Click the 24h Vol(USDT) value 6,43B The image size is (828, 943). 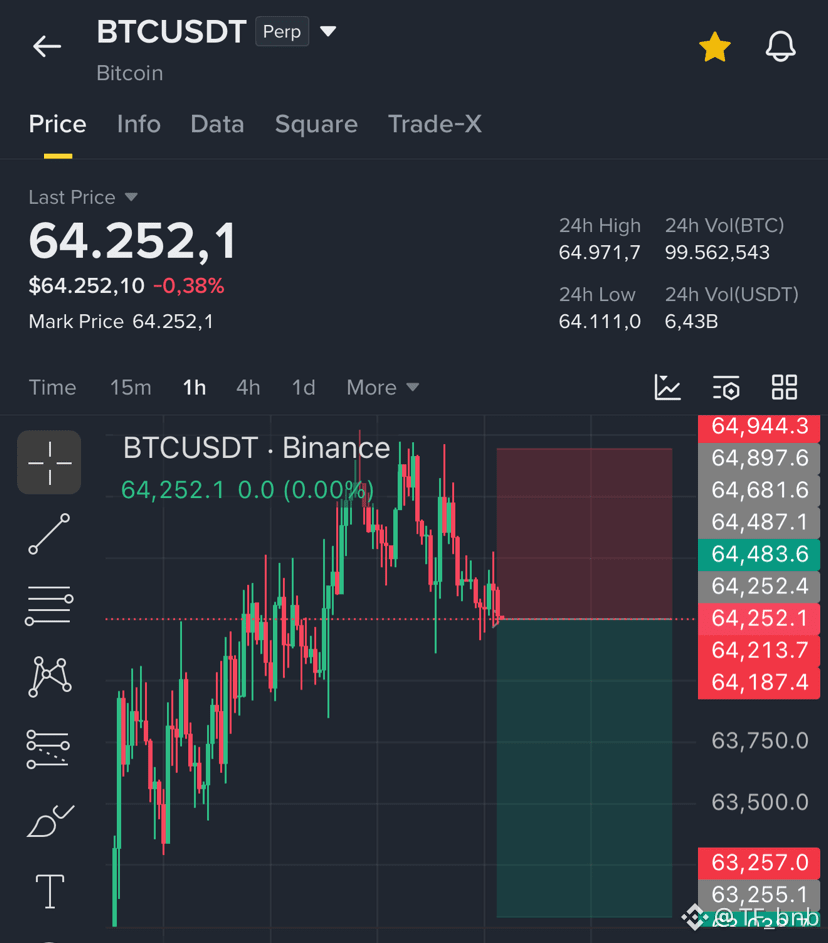click(x=691, y=322)
